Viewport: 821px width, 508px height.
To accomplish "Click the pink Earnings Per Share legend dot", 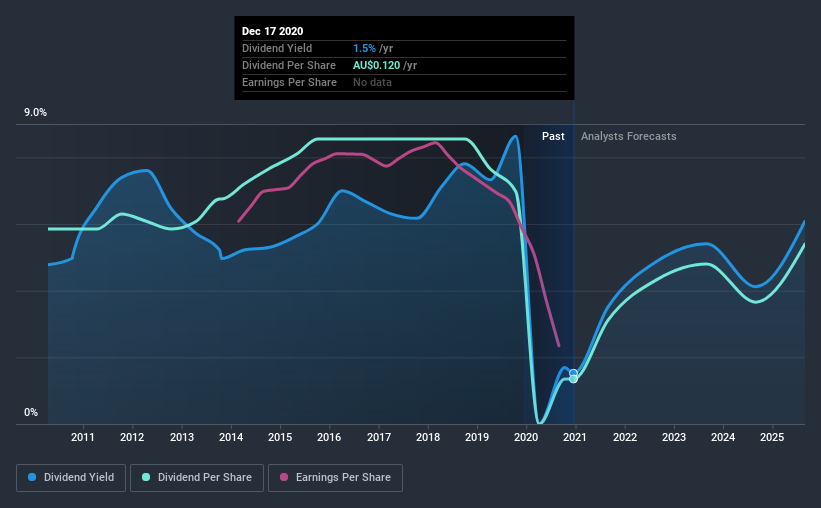I will (284, 477).
